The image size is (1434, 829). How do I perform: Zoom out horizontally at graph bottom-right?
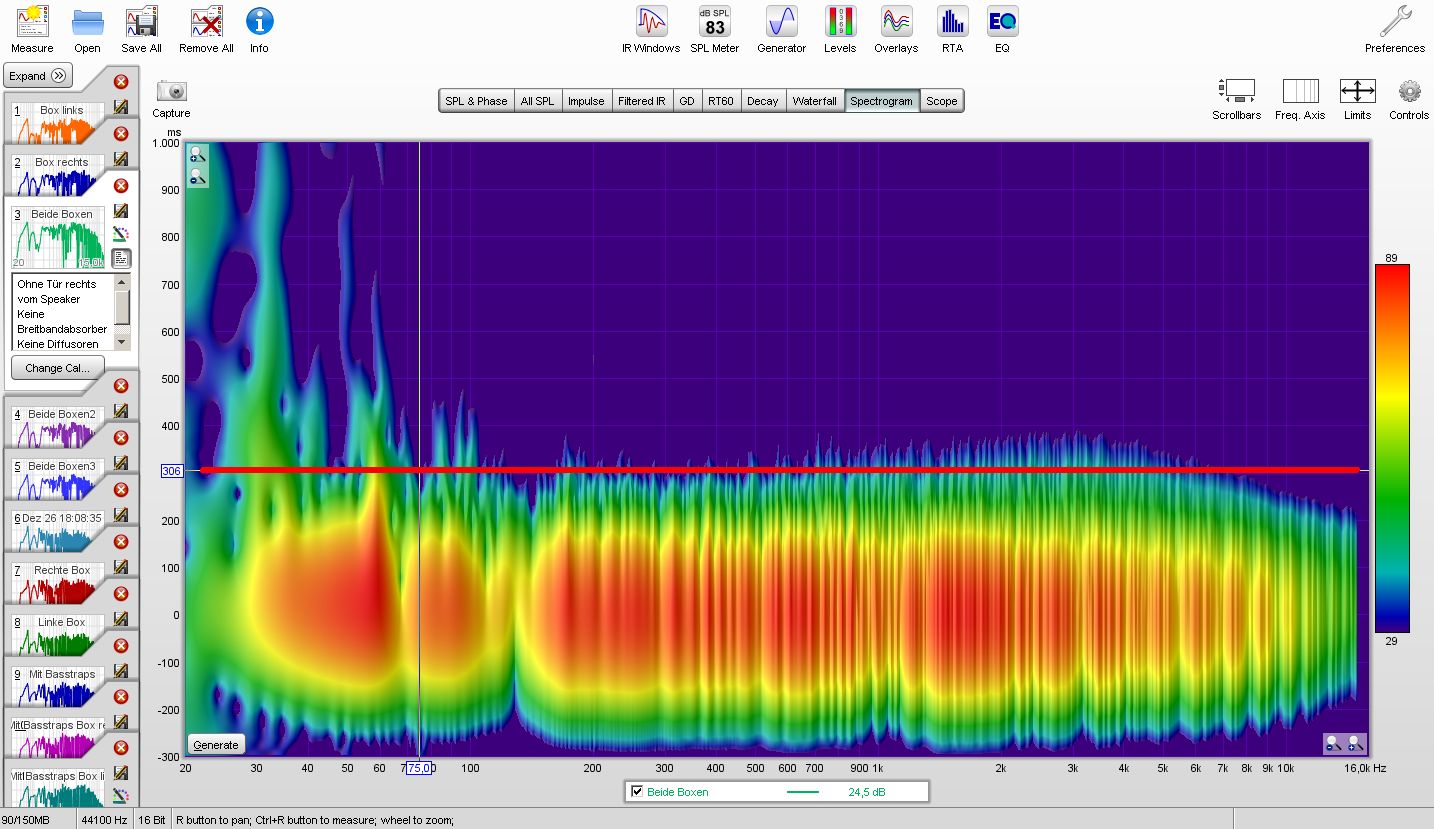[x=1335, y=744]
